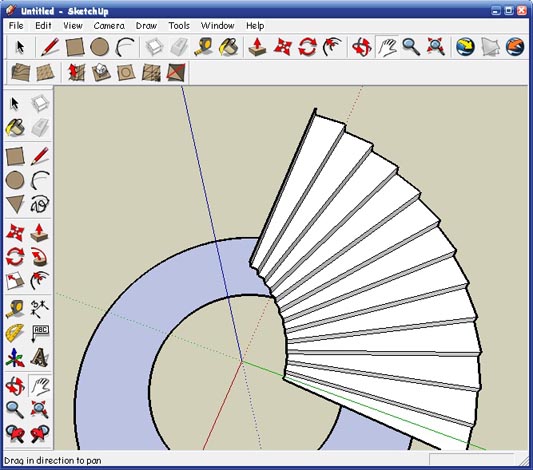Toggle Google Earth terrain icon
The height and width of the screenshot is (470, 533).
(x=491, y=47)
